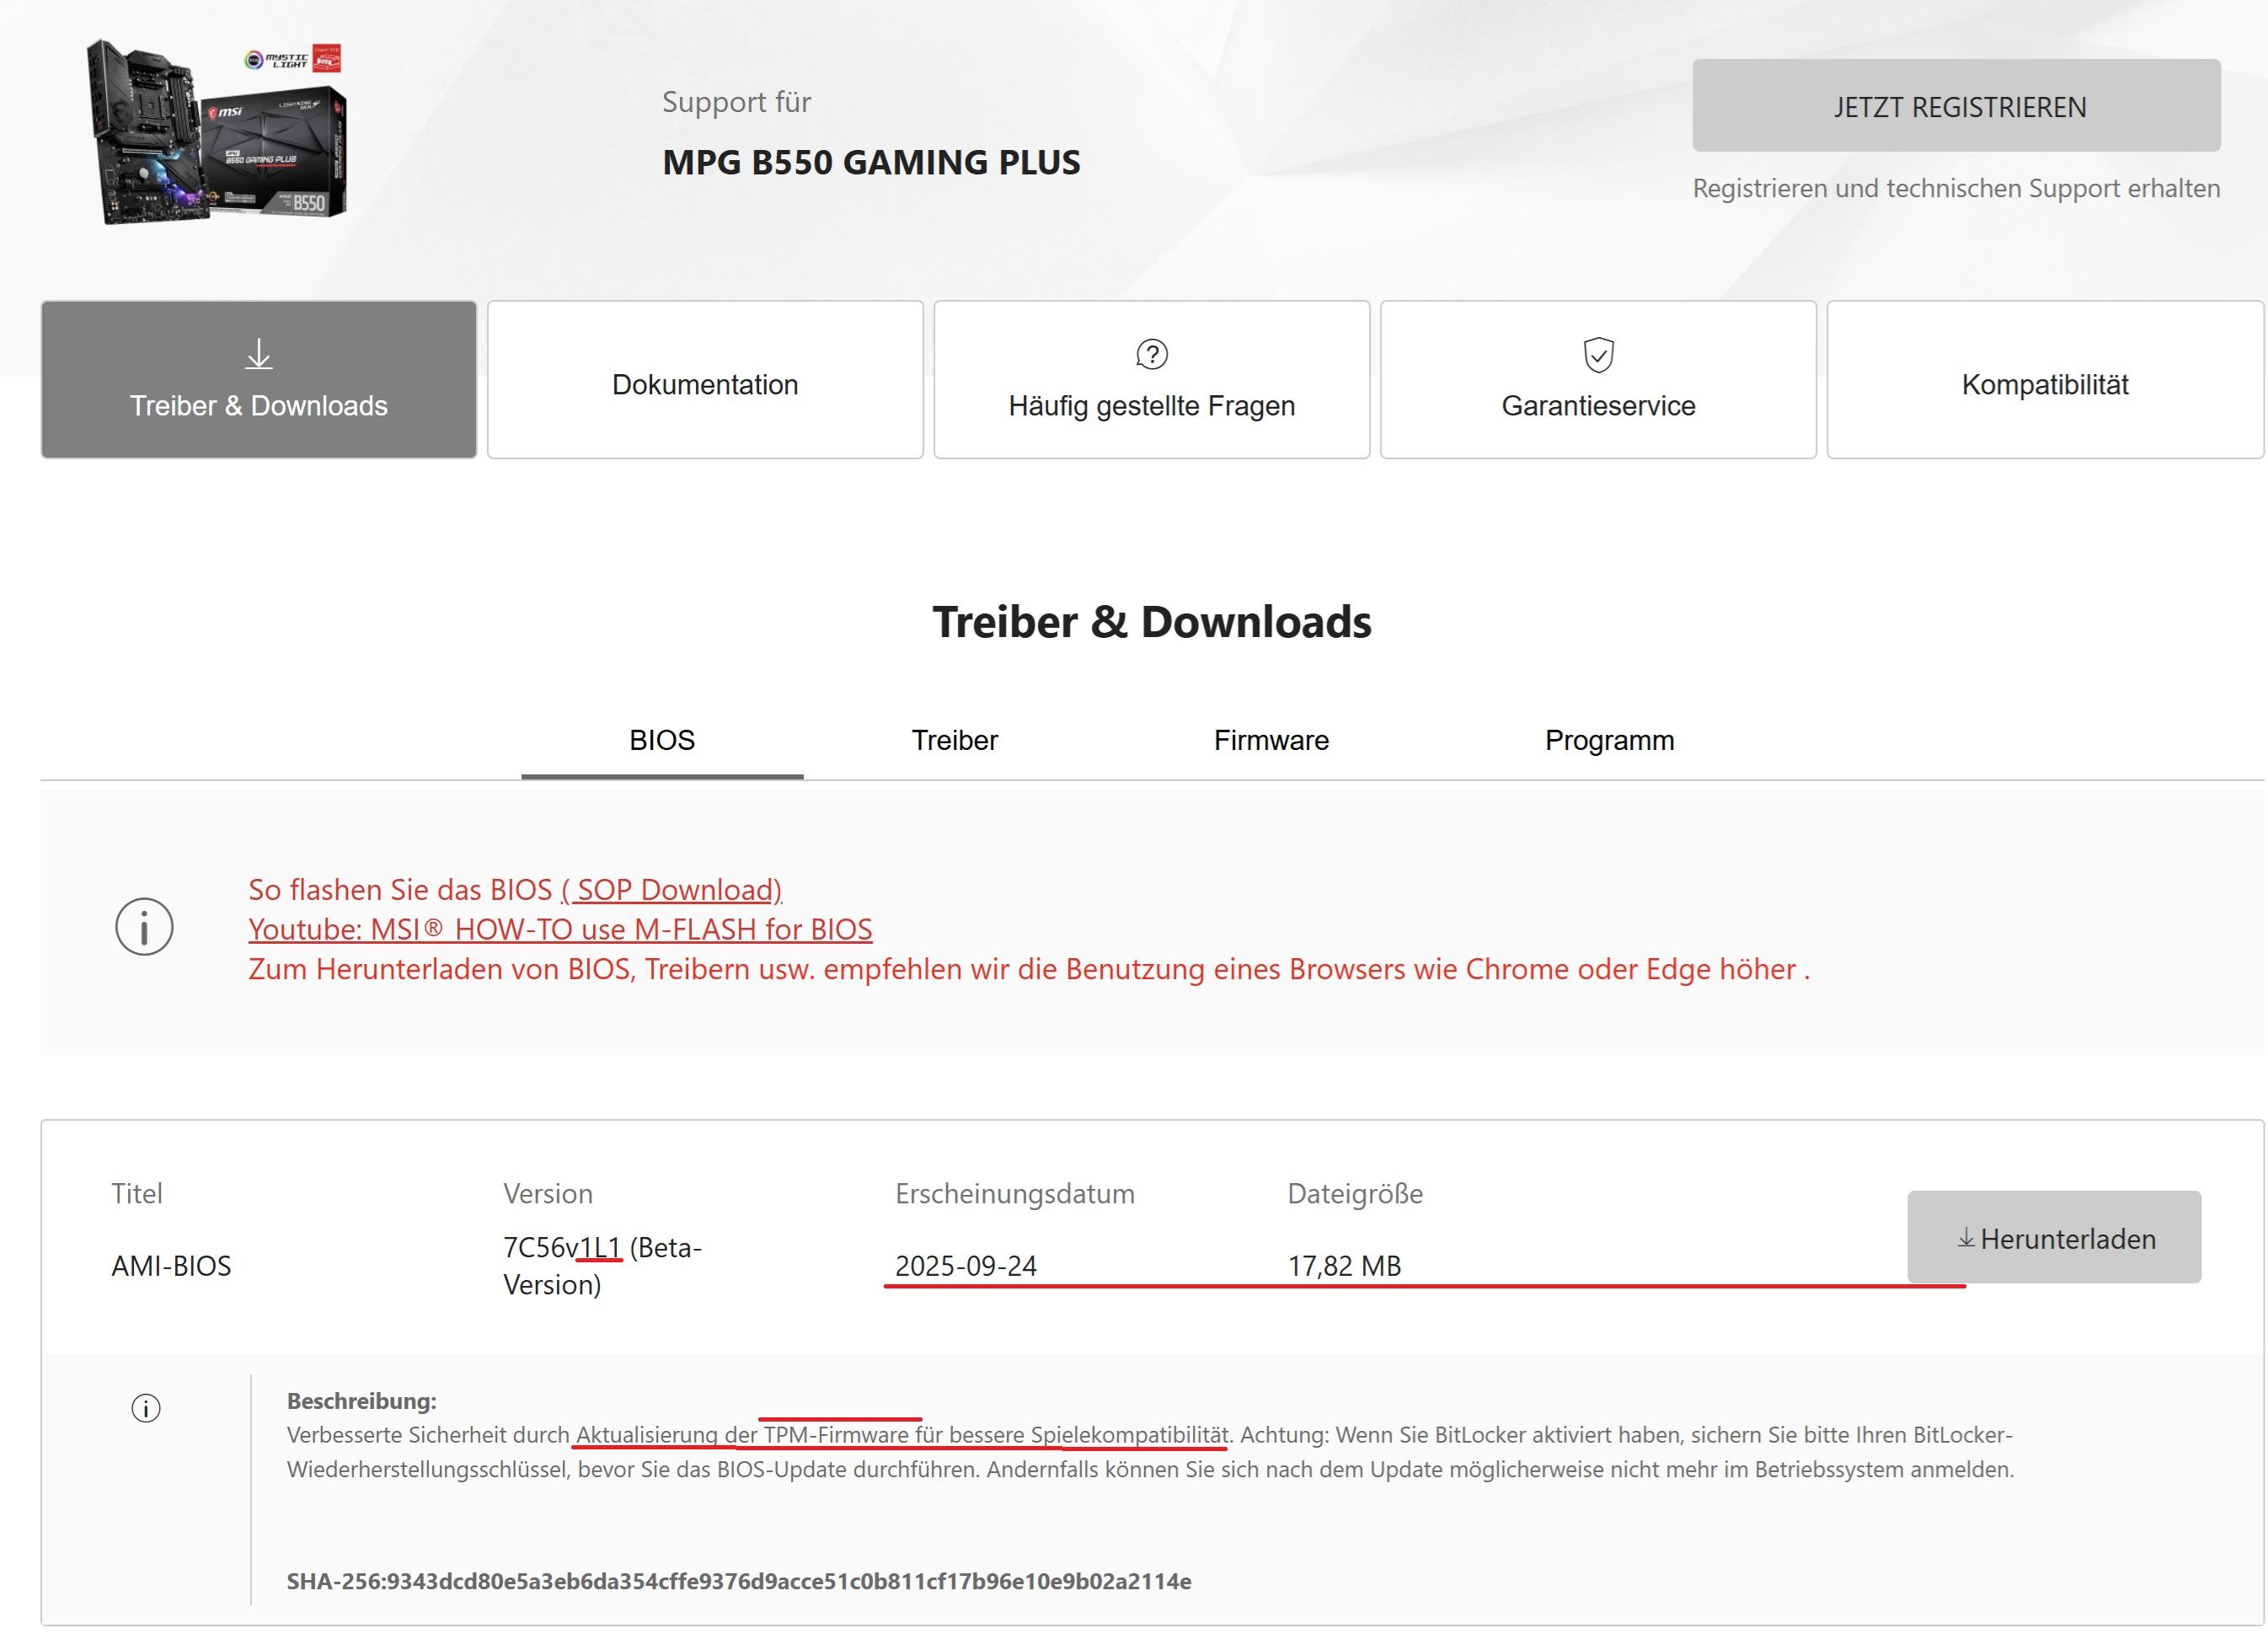Screen dimensions: 2268x1639
Task: Download the AMI-BIOS via Herunterladen
Action: click(2053, 1238)
